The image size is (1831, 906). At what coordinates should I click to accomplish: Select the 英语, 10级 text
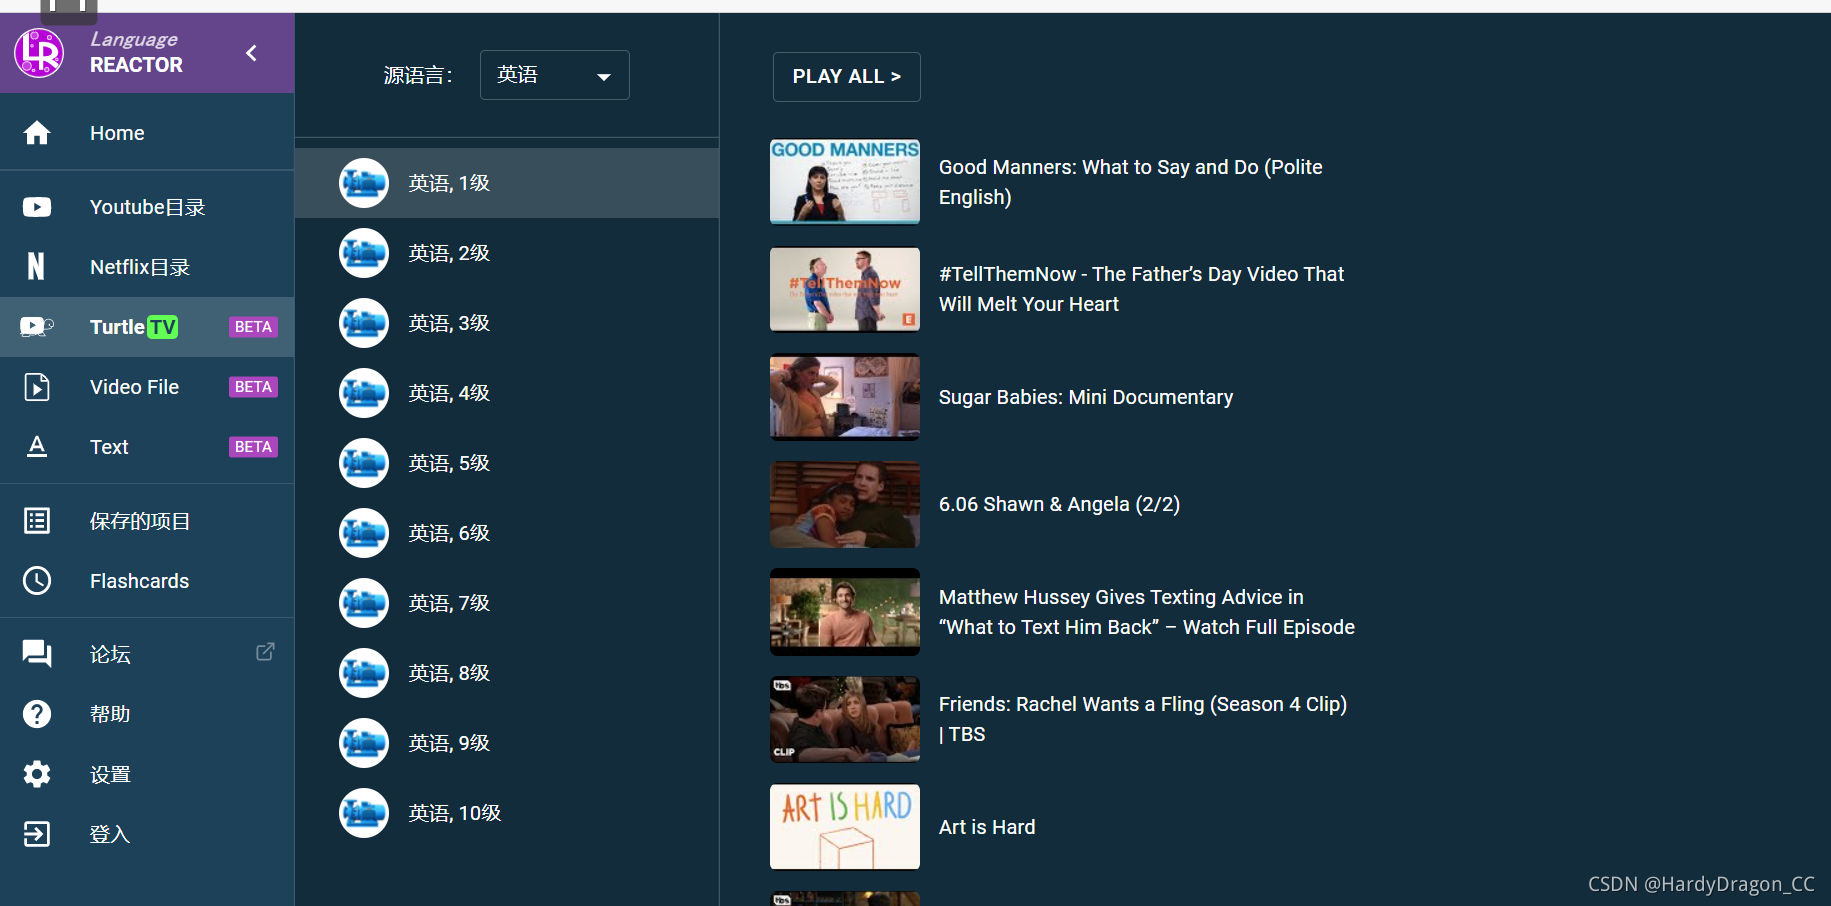coord(455,813)
